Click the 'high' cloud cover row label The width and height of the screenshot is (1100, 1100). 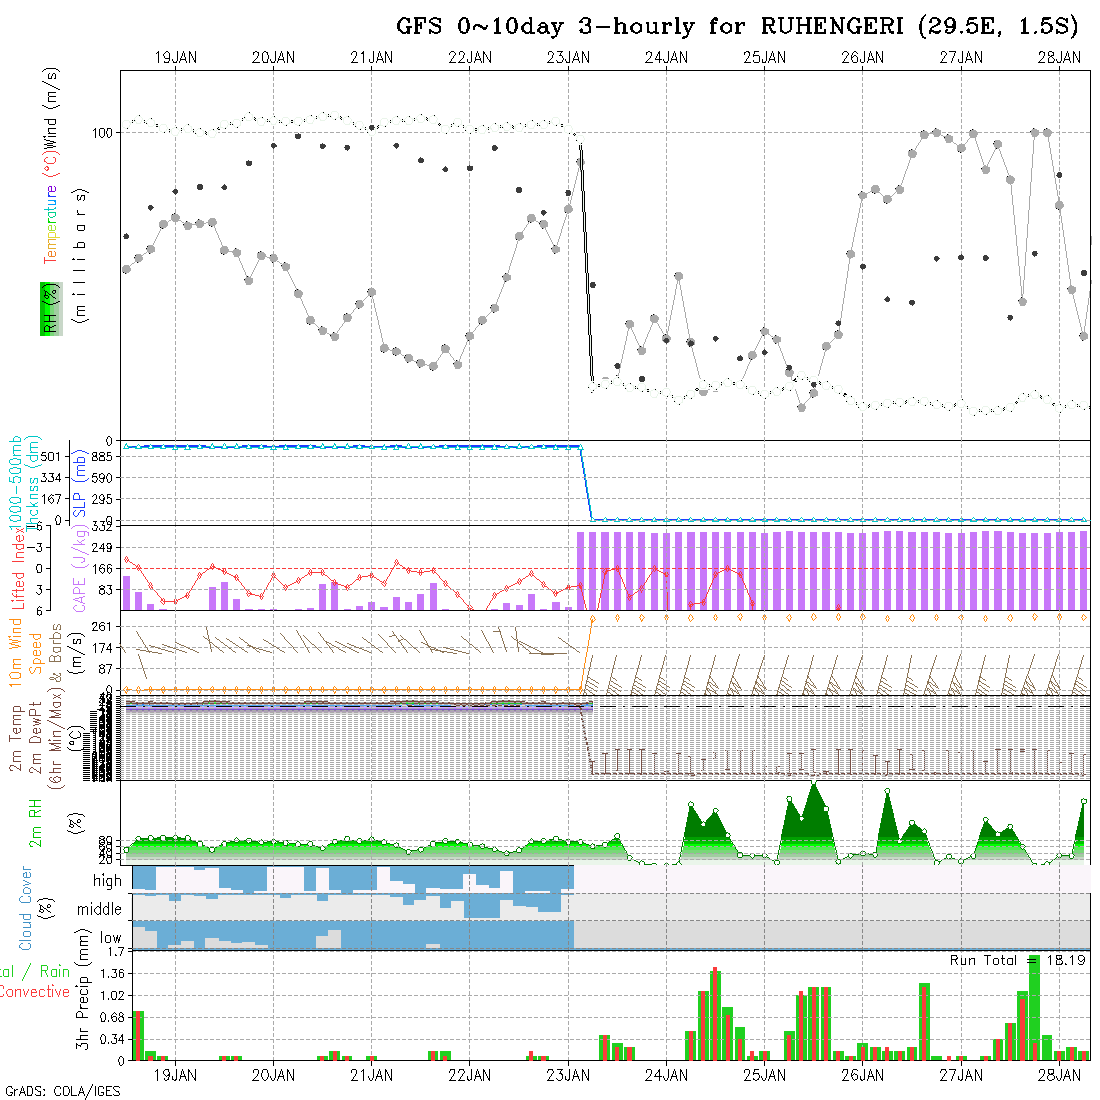(x=107, y=881)
